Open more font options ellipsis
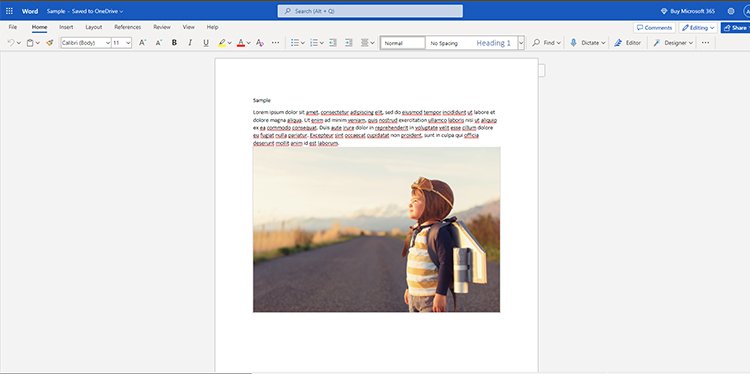The height and width of the screenshot is (375, 750). pyautogui.click(x=276, y=43)
